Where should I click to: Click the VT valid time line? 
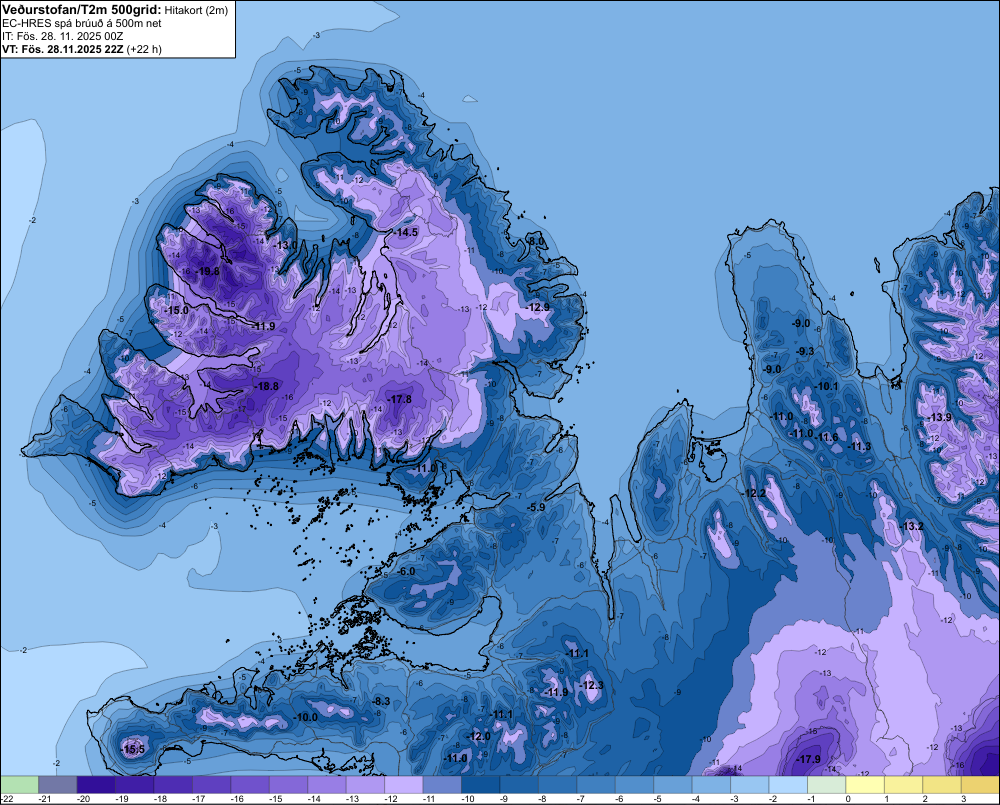(82, 49)
